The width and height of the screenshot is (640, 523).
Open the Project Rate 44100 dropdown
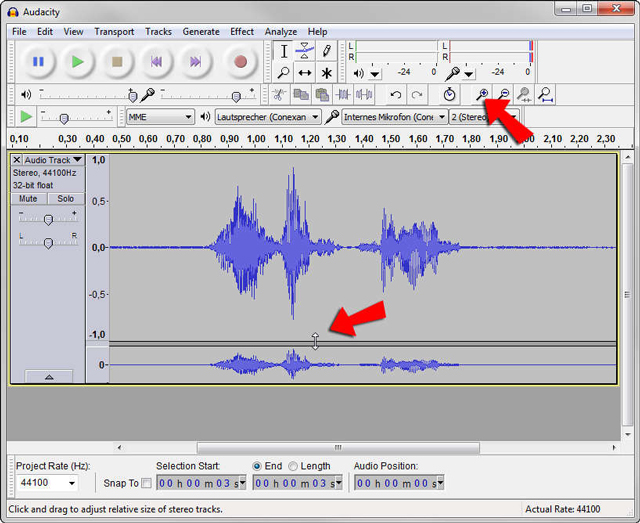click(x=47, y=484)
